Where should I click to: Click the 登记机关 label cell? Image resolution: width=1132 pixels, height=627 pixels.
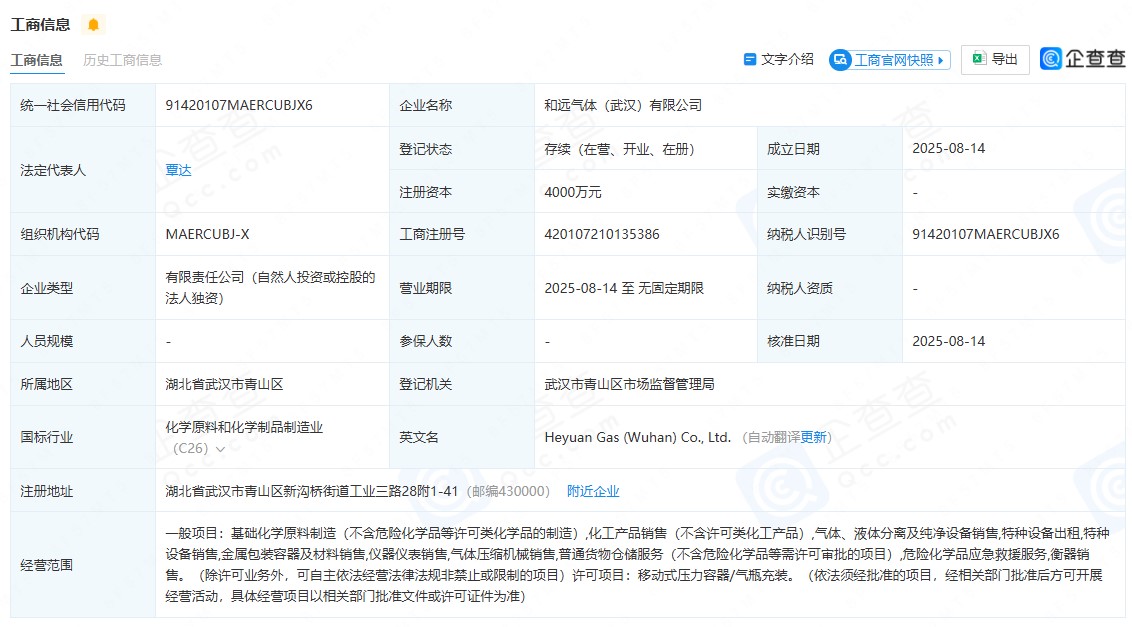[462, 384]
